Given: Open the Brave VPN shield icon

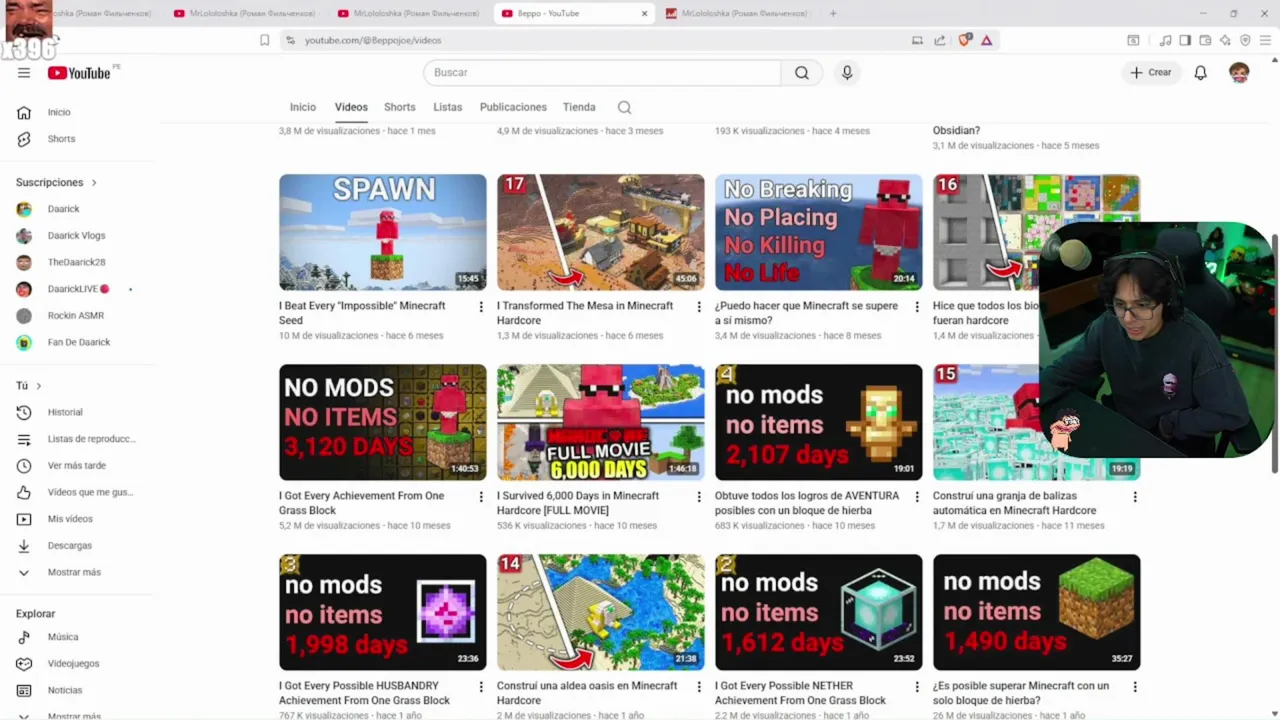Looking at the screenshot, I should [1245, 40].
